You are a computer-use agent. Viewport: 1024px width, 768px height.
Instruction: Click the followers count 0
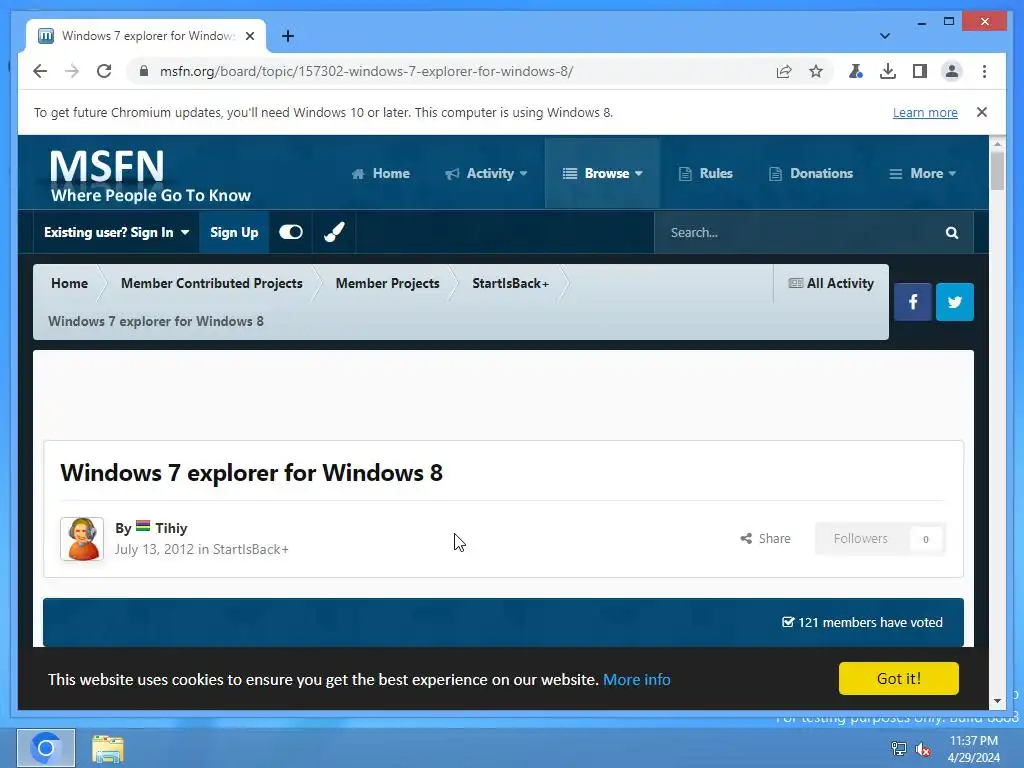pyautogui.click(x=925, y=539)
